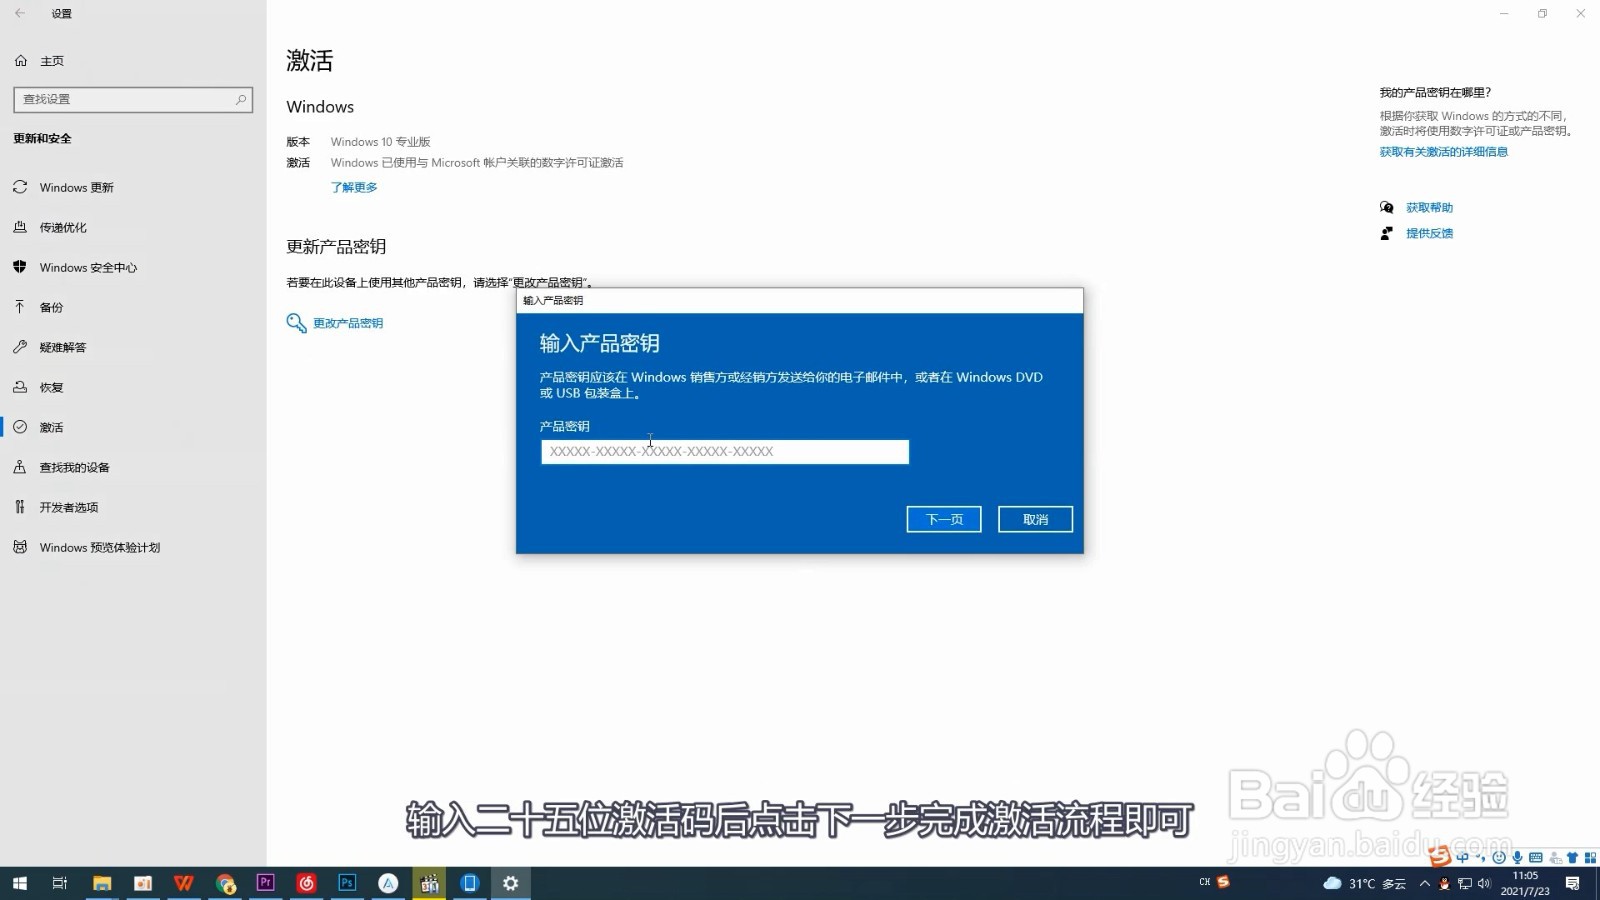Viewport: 1600px width, 900px height.
Task: Open the Chrome browser on the taskbar
Action: 225,883
